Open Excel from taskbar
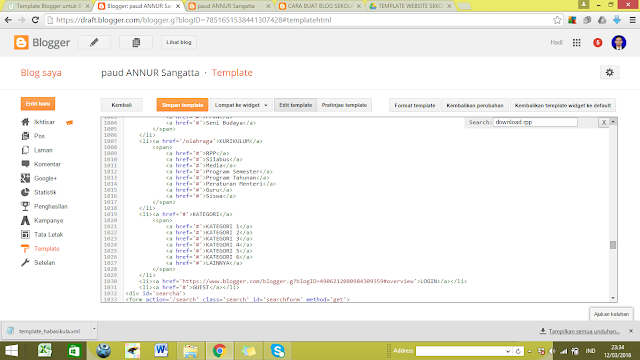This screenshot has height=360, width=640. pos(44,351)
